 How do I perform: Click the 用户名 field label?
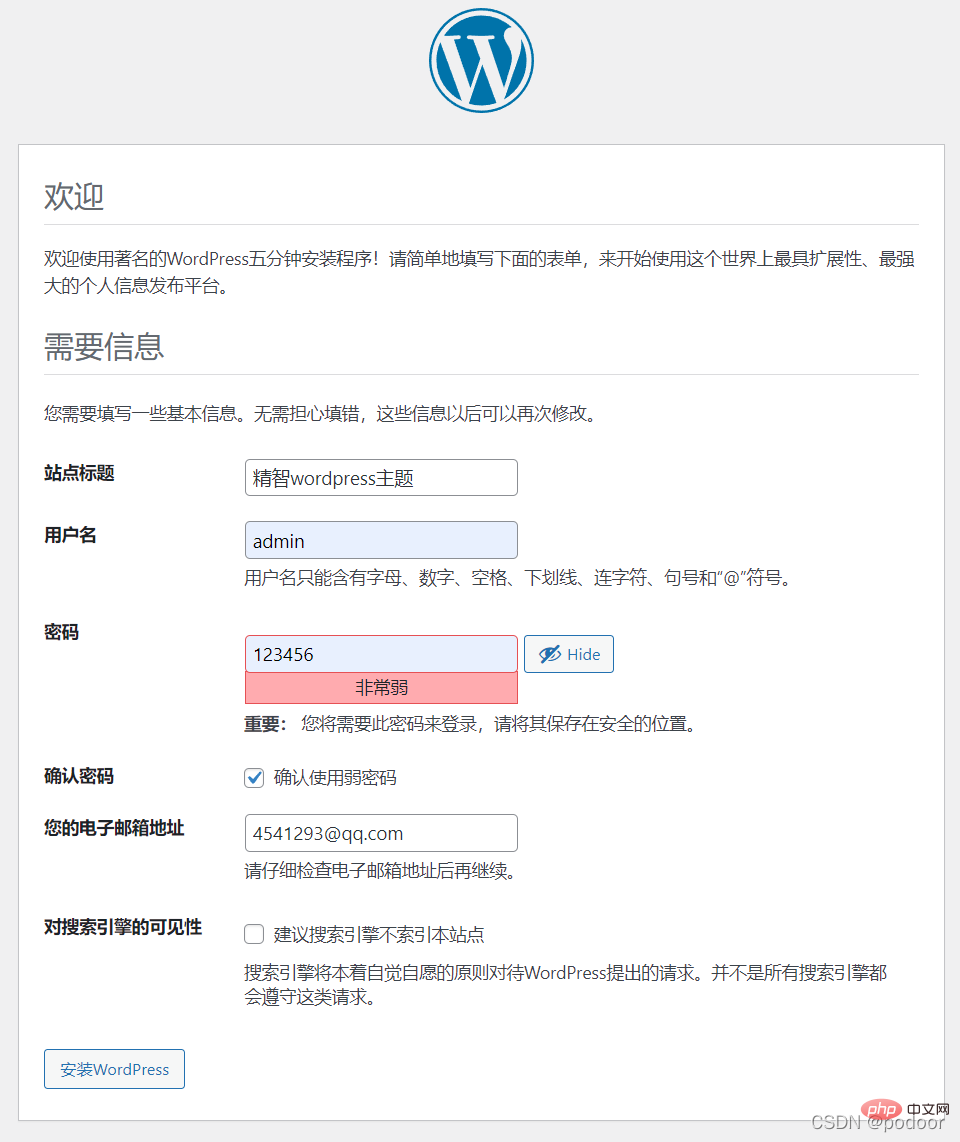(70, 535)
